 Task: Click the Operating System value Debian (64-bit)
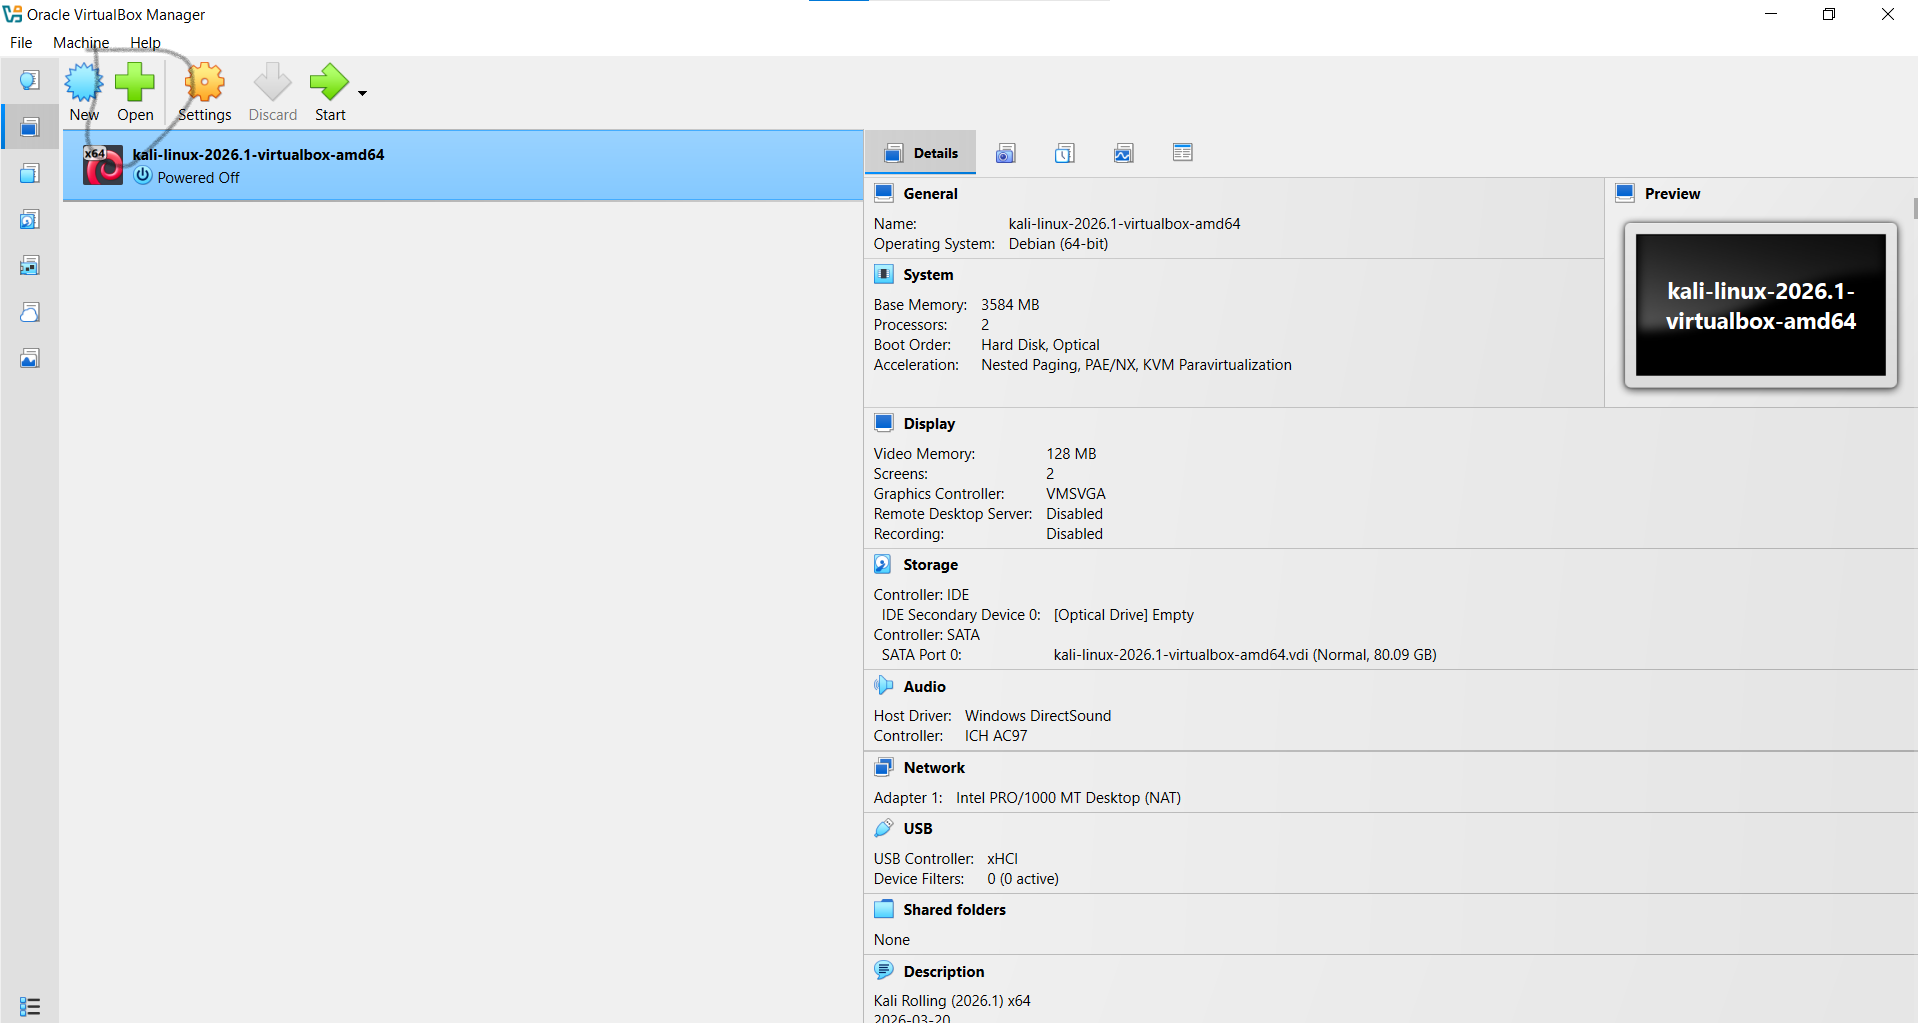1058,244
